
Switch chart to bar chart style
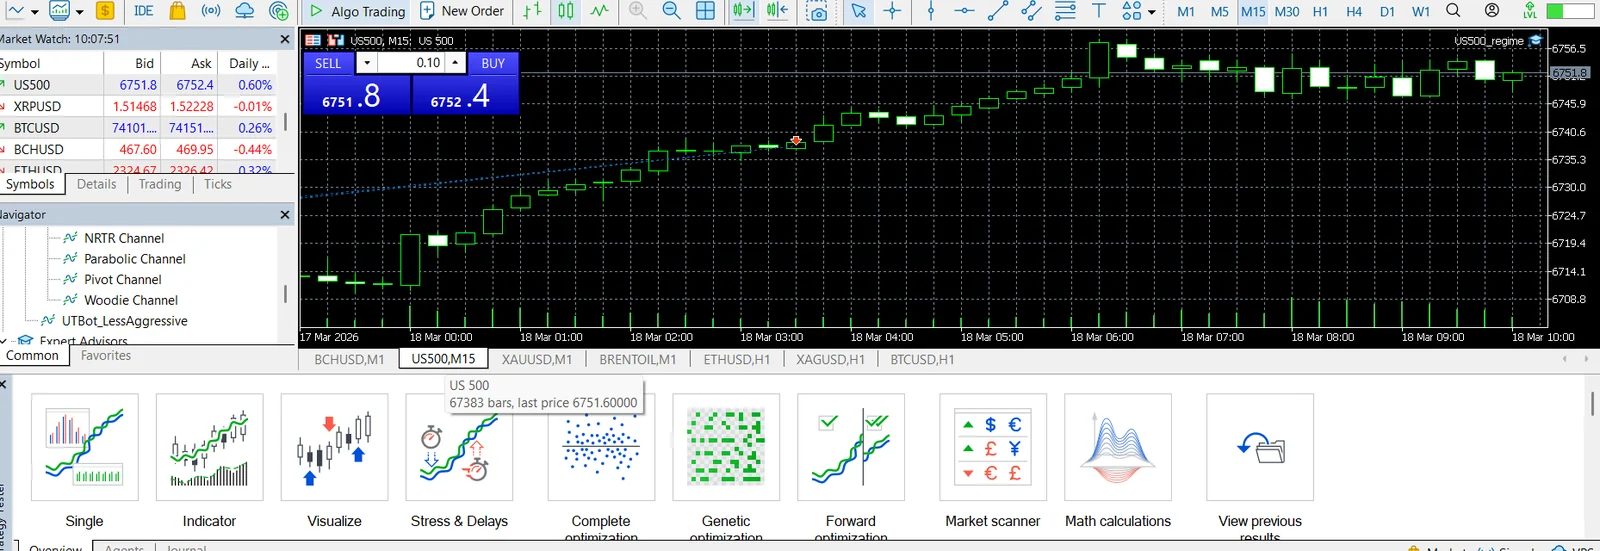click(532, 11)
